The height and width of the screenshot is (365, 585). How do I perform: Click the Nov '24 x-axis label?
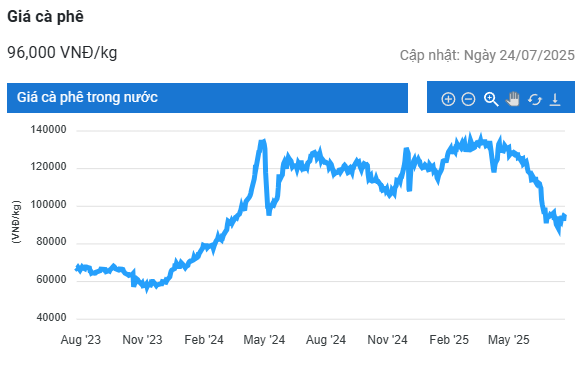click(387, 340)
